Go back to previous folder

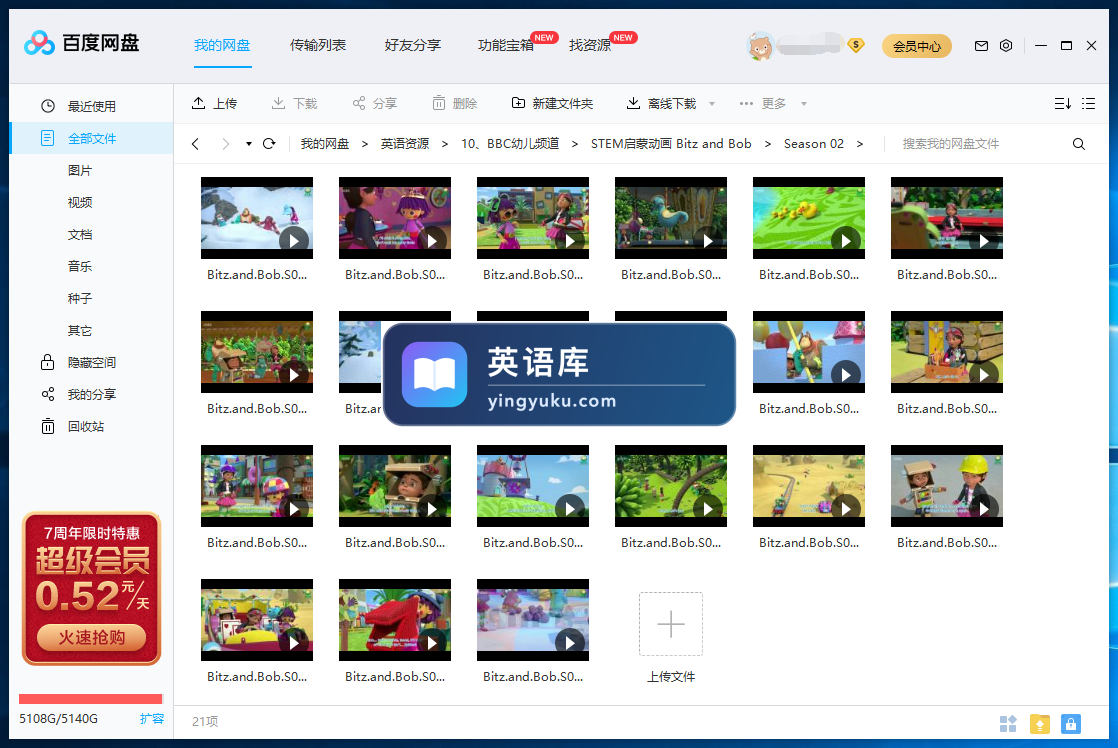point(195,144)
